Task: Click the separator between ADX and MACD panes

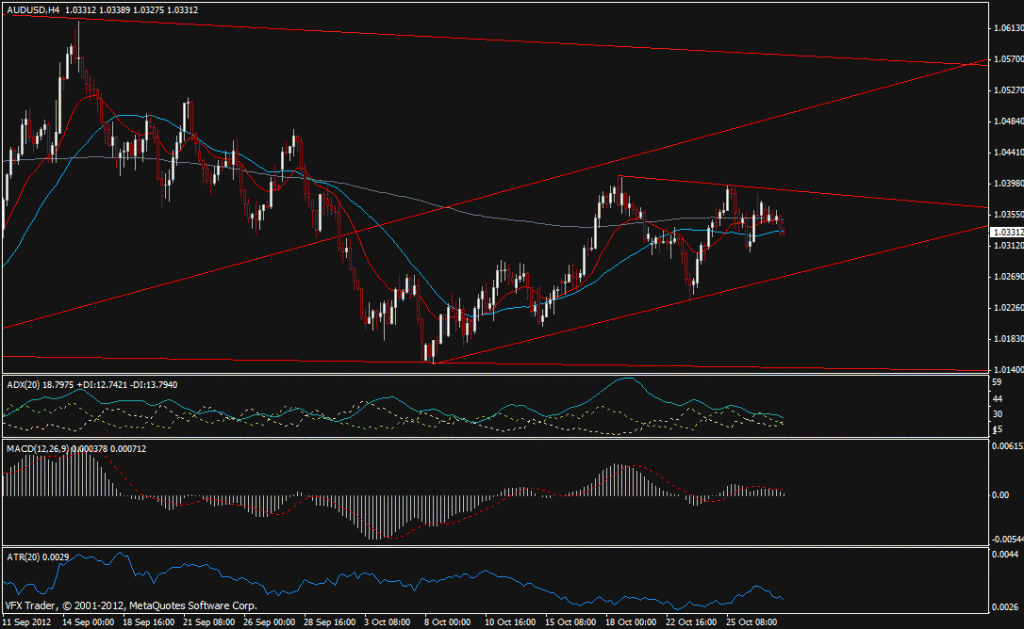Action: click(x=500, y=441)
